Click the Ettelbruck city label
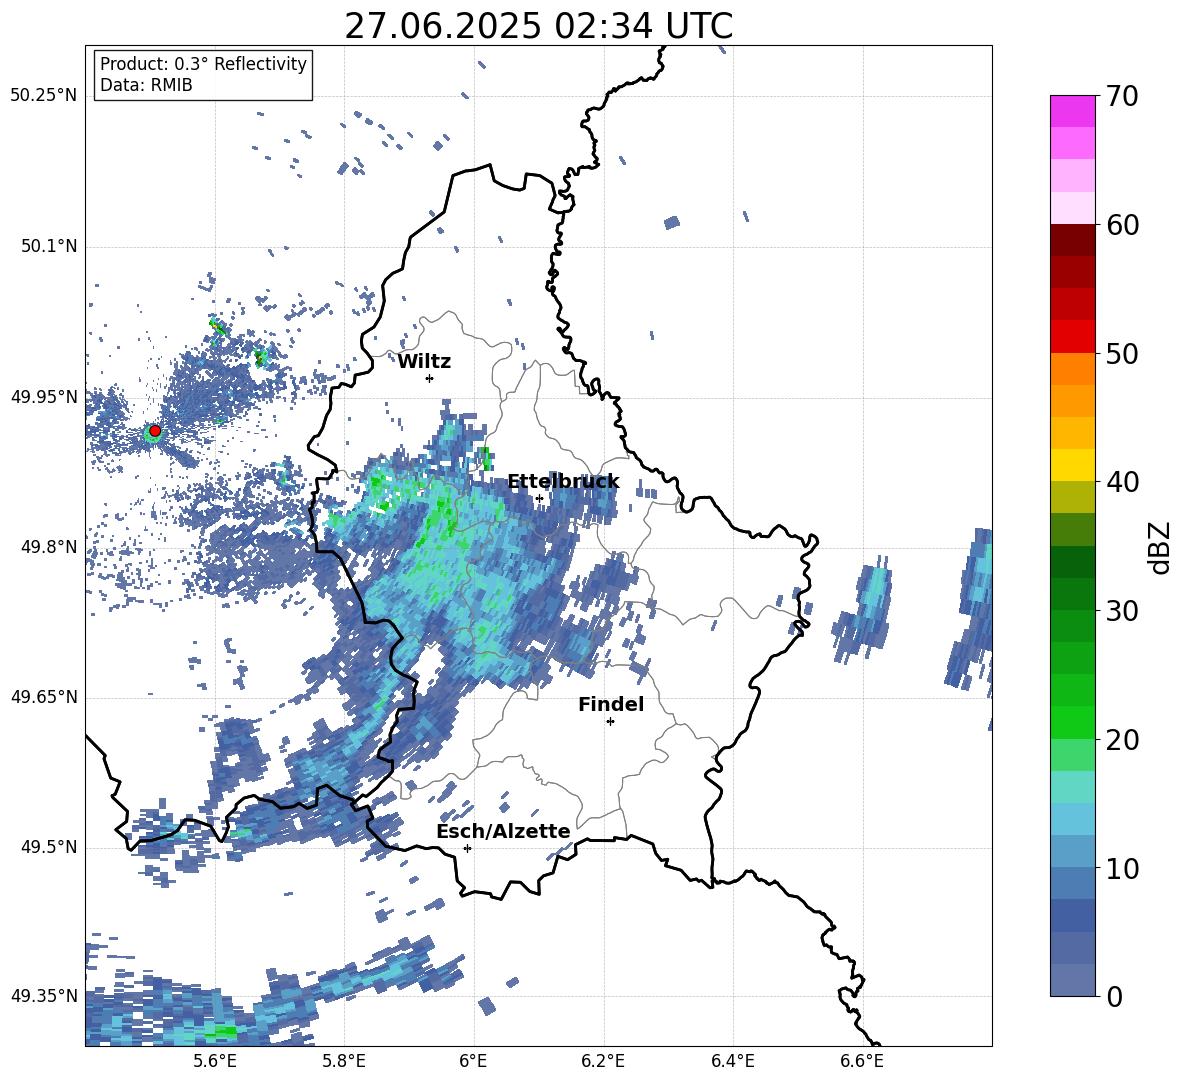 tap(563, 482)
